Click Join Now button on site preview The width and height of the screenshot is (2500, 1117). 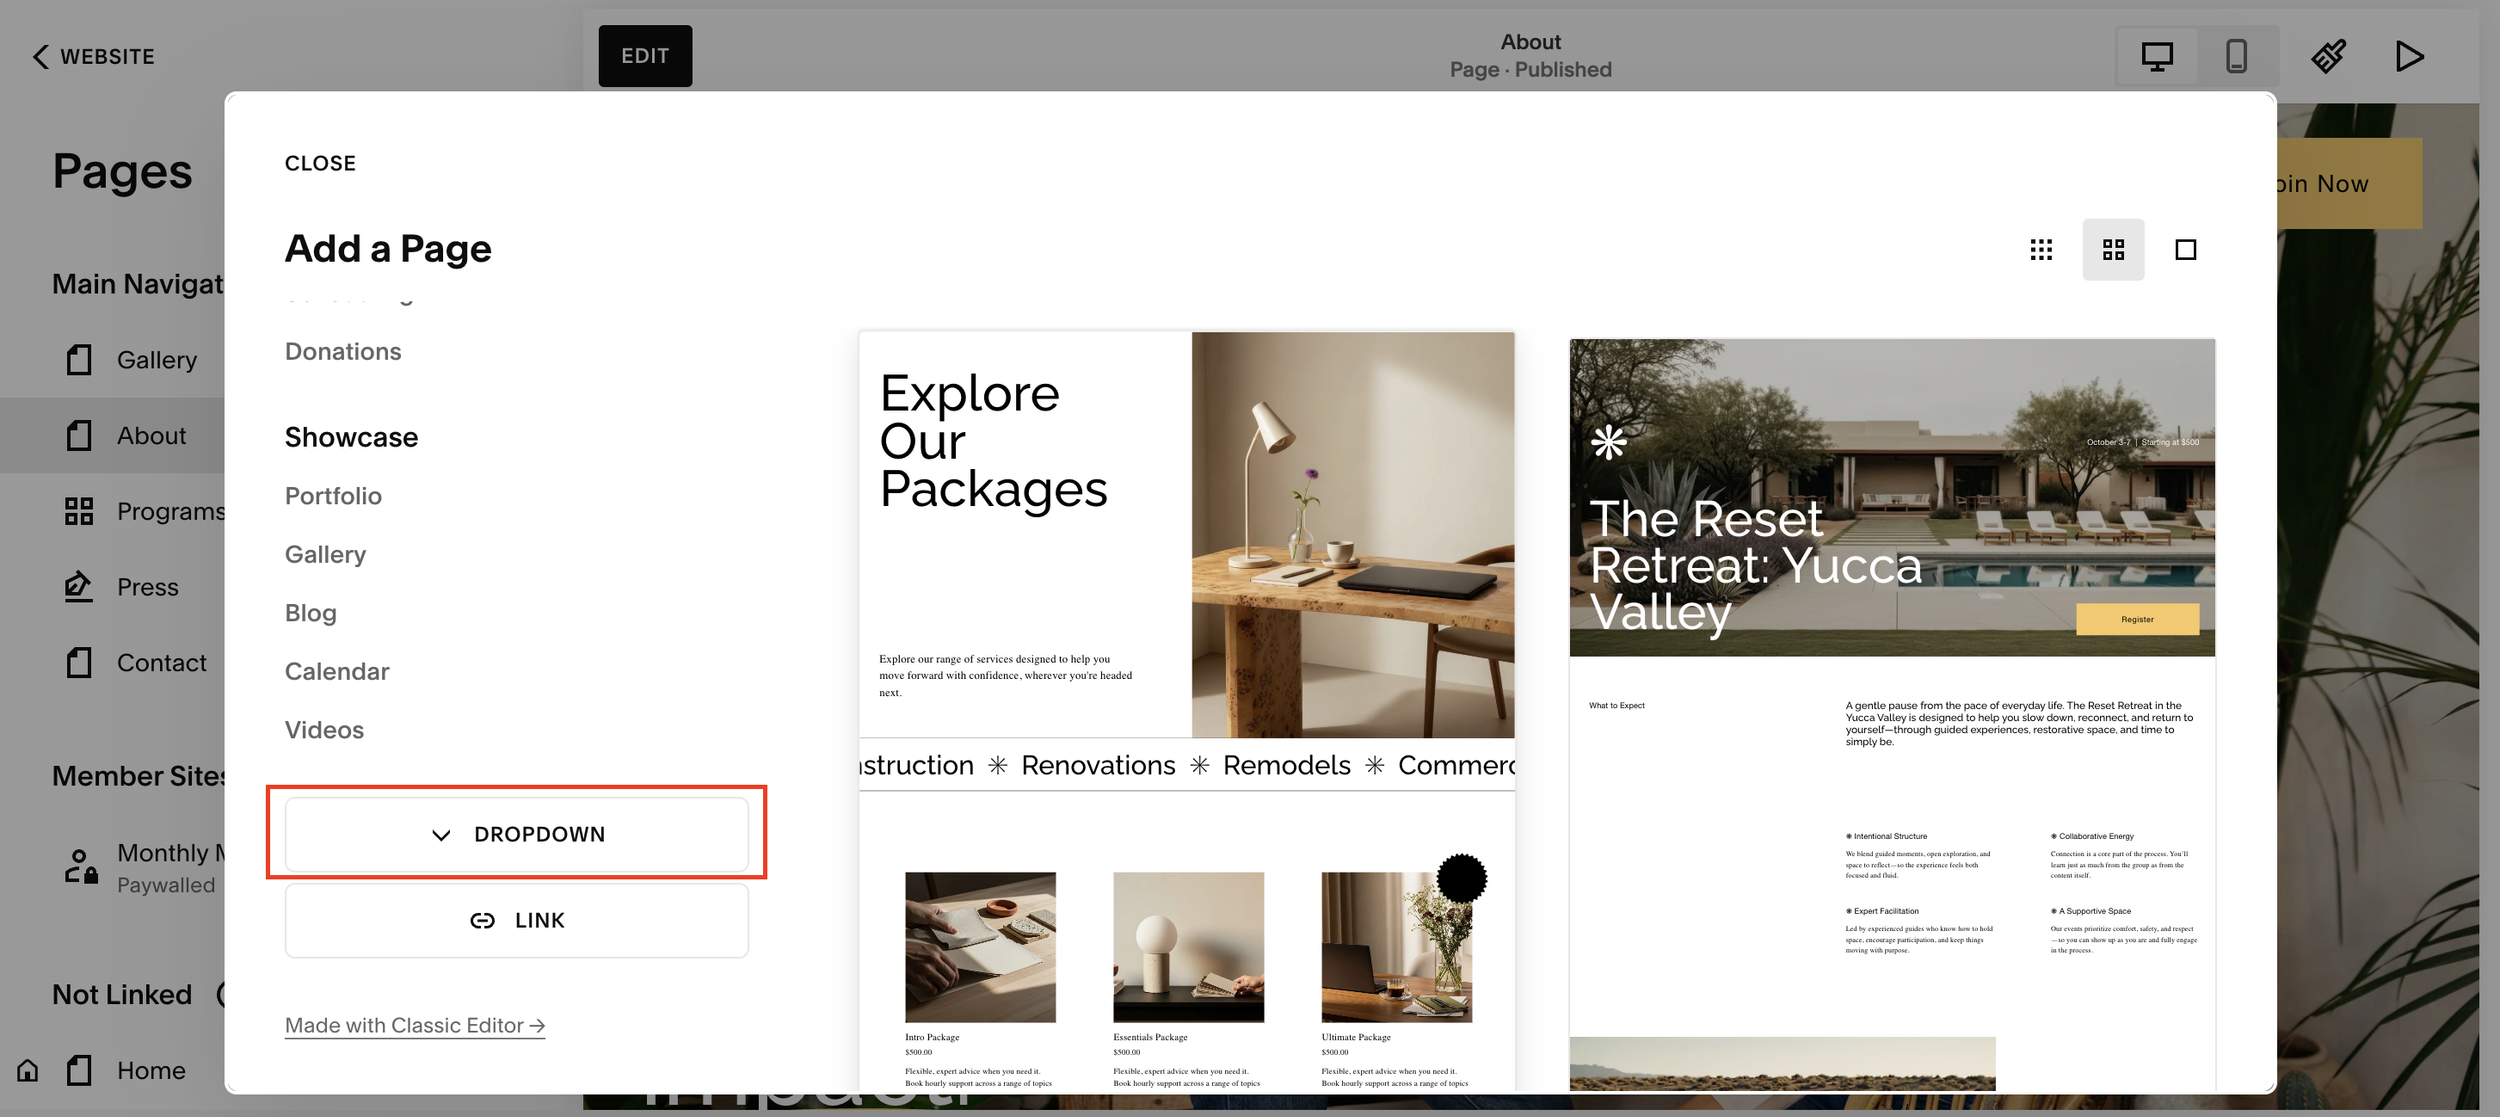point(2349,184)
